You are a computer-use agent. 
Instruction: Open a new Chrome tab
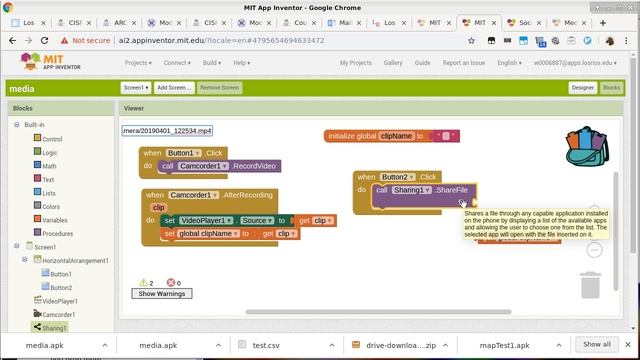[x=603, y=23]
